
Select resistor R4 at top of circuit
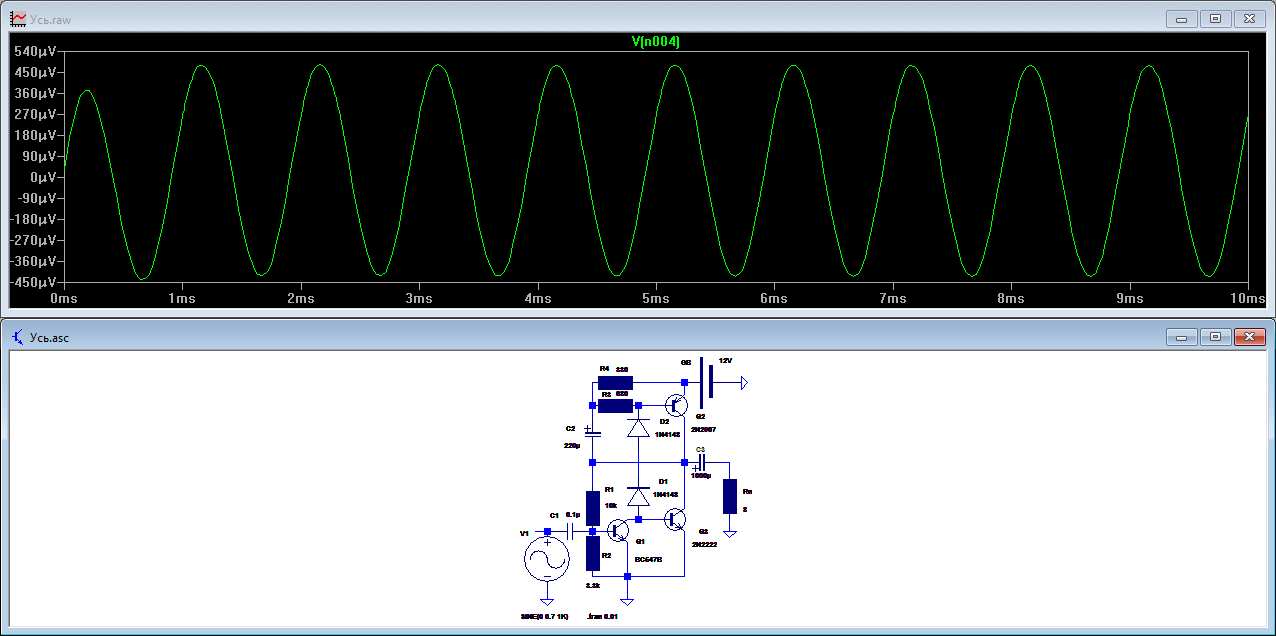(615, 382)
